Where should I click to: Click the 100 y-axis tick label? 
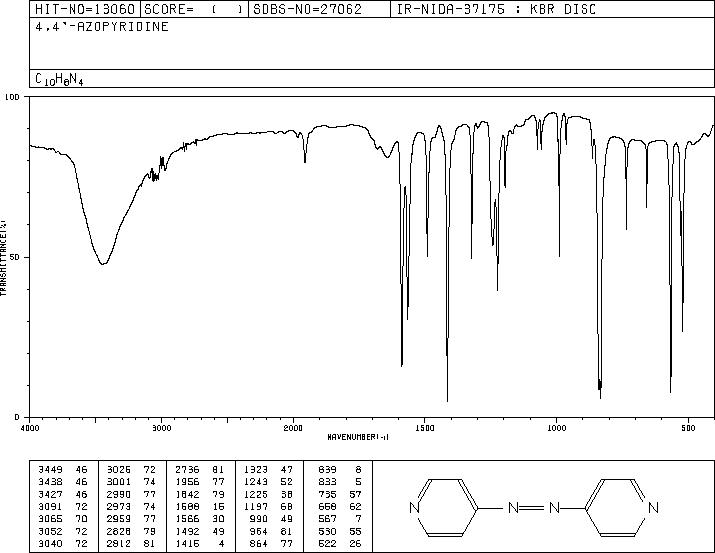12,97
